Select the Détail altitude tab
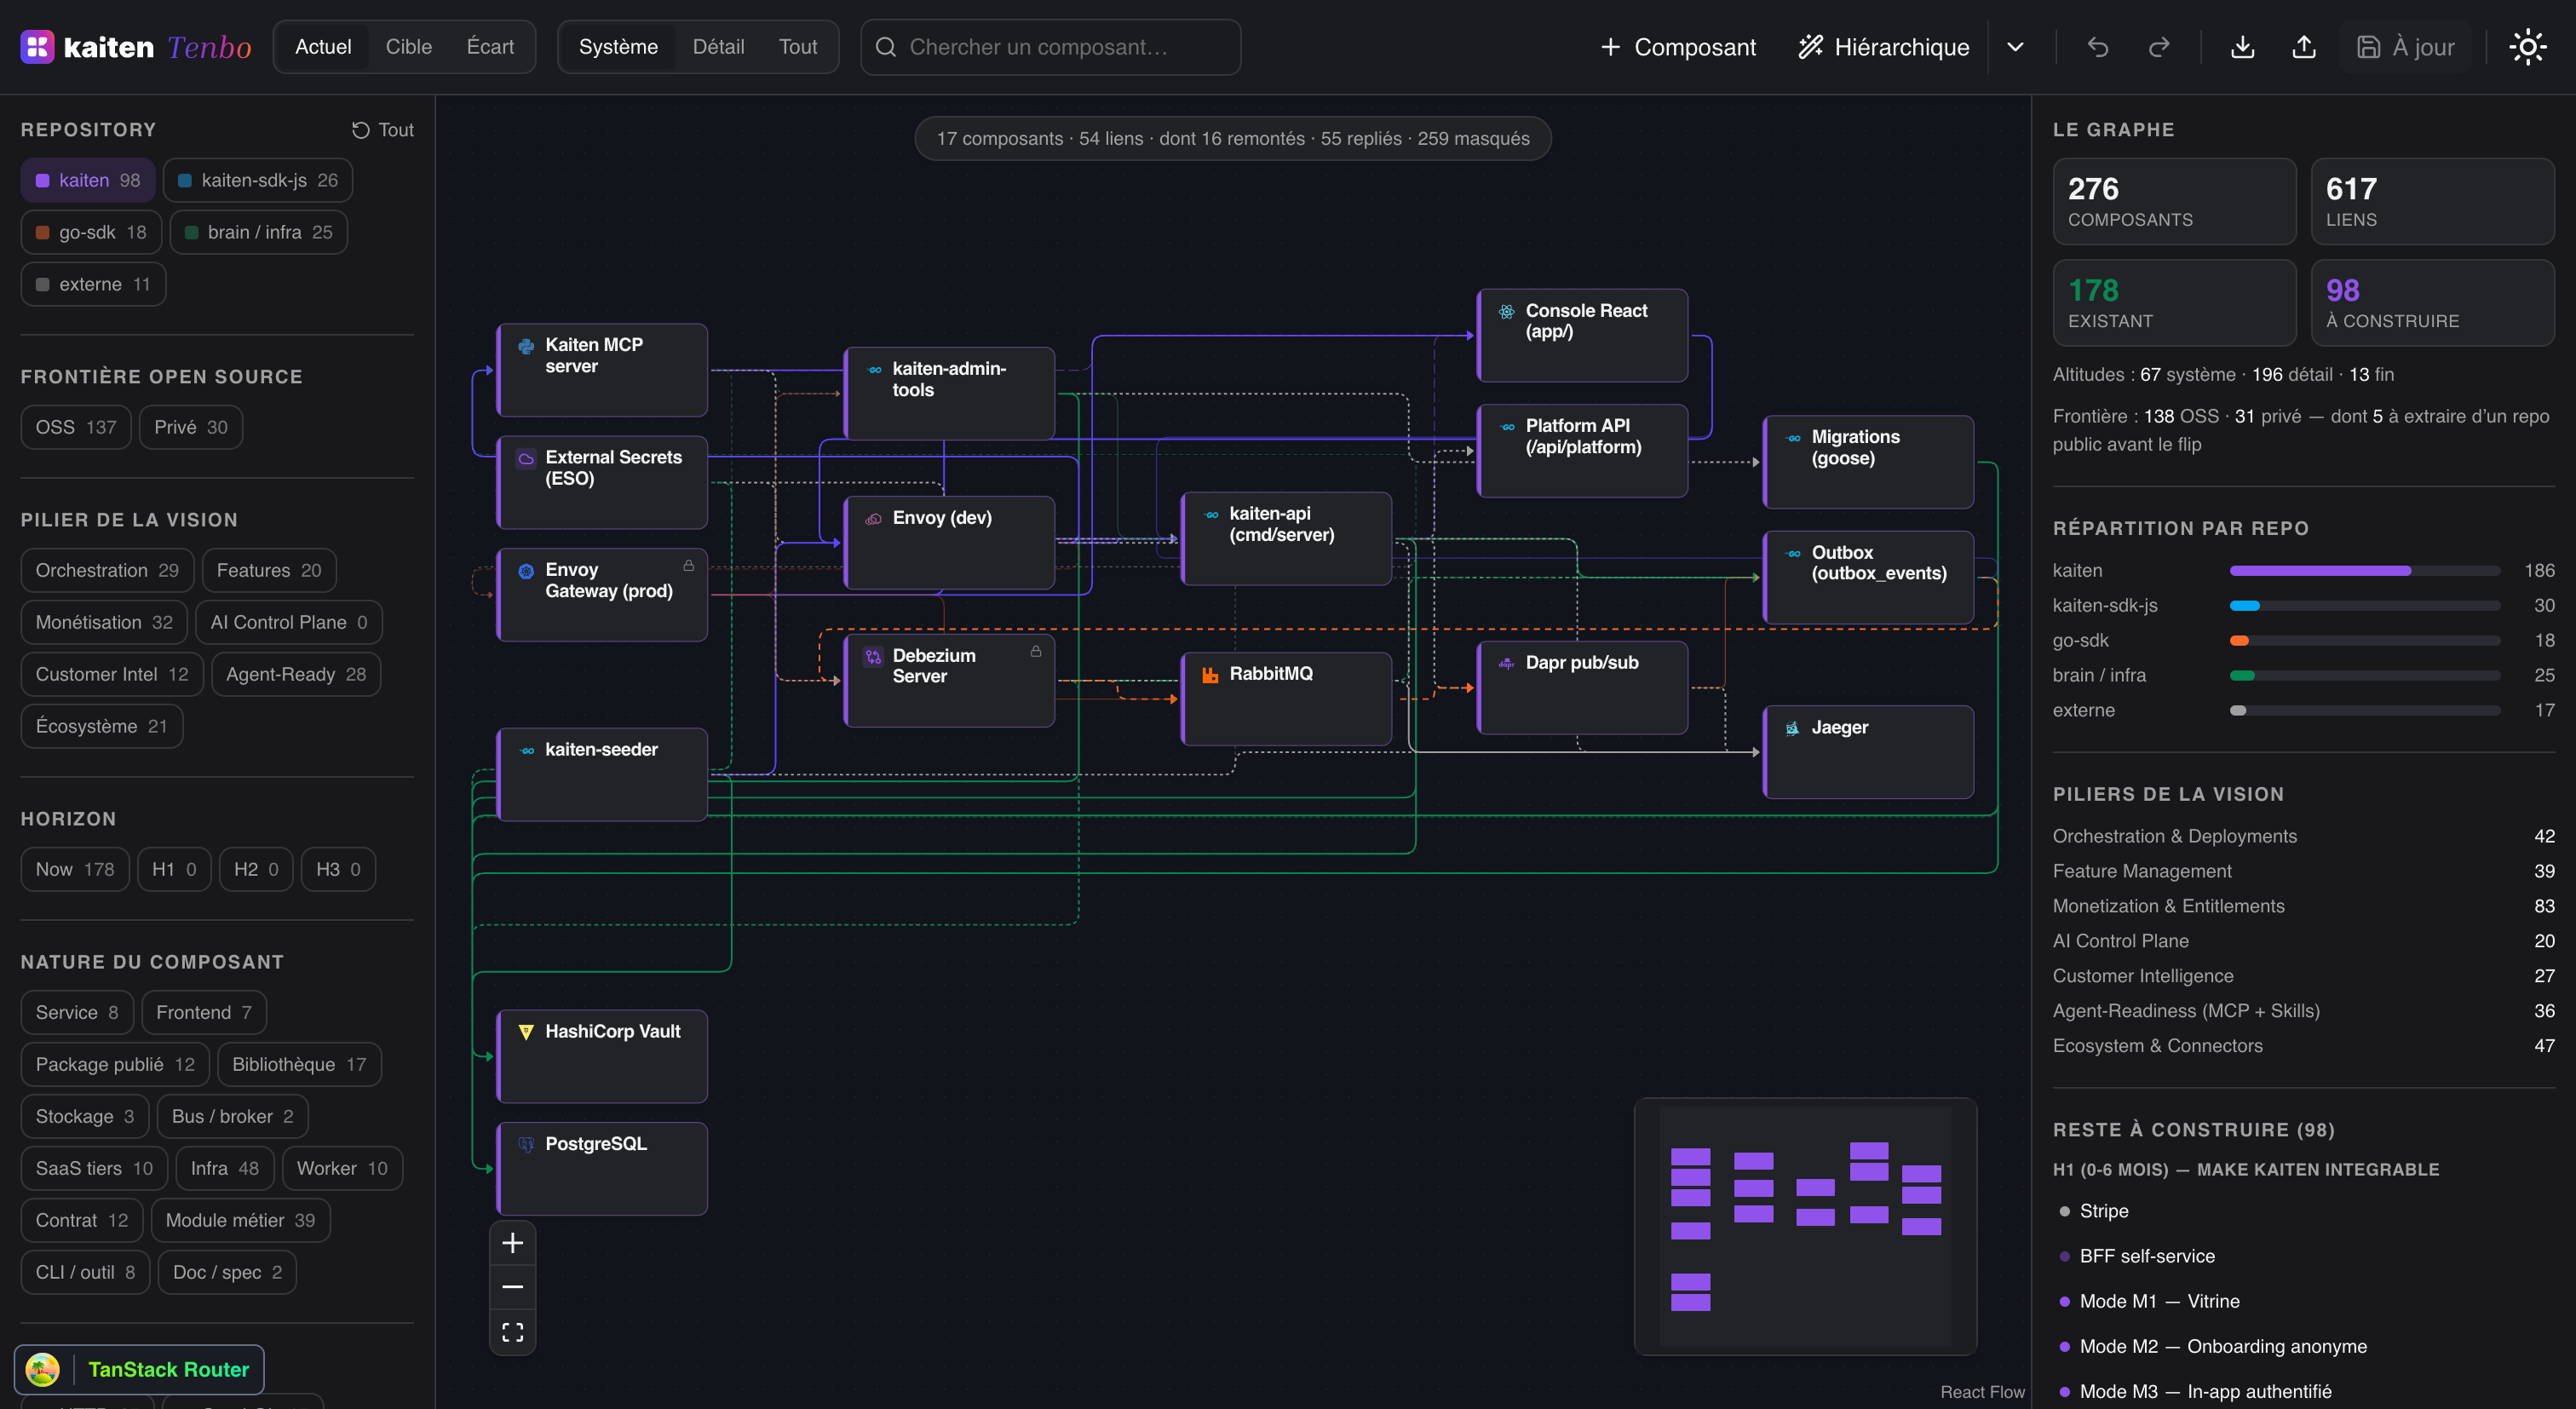This screenshot has height=1409, width=2576. (x=718, y=47)
